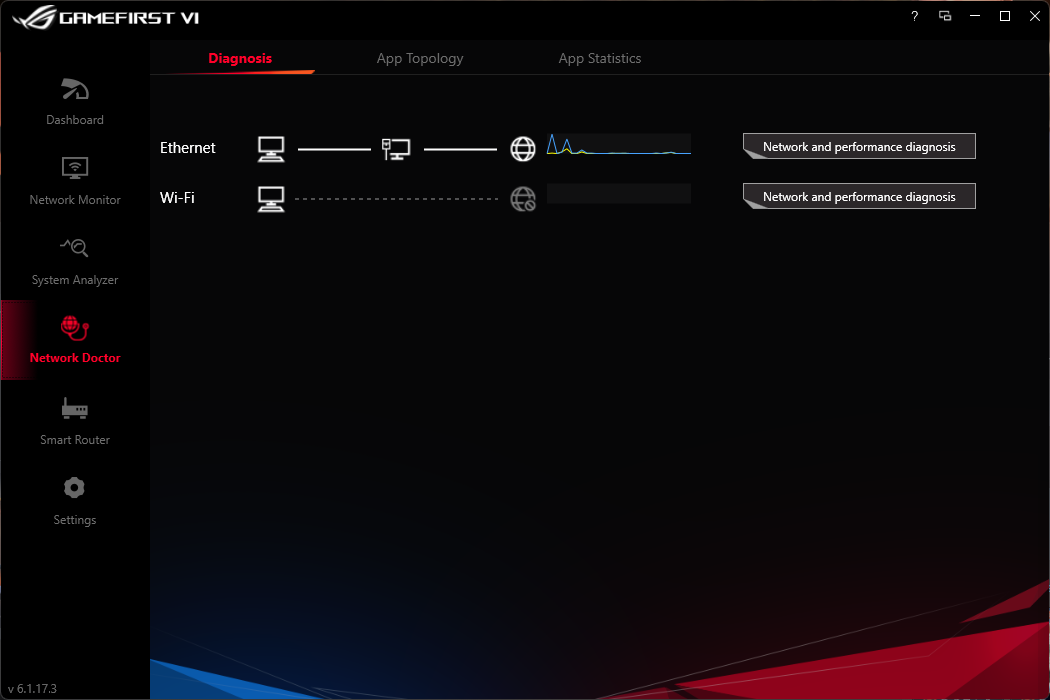
Task: Open the Network Monitor section
Action: [75, 181]
